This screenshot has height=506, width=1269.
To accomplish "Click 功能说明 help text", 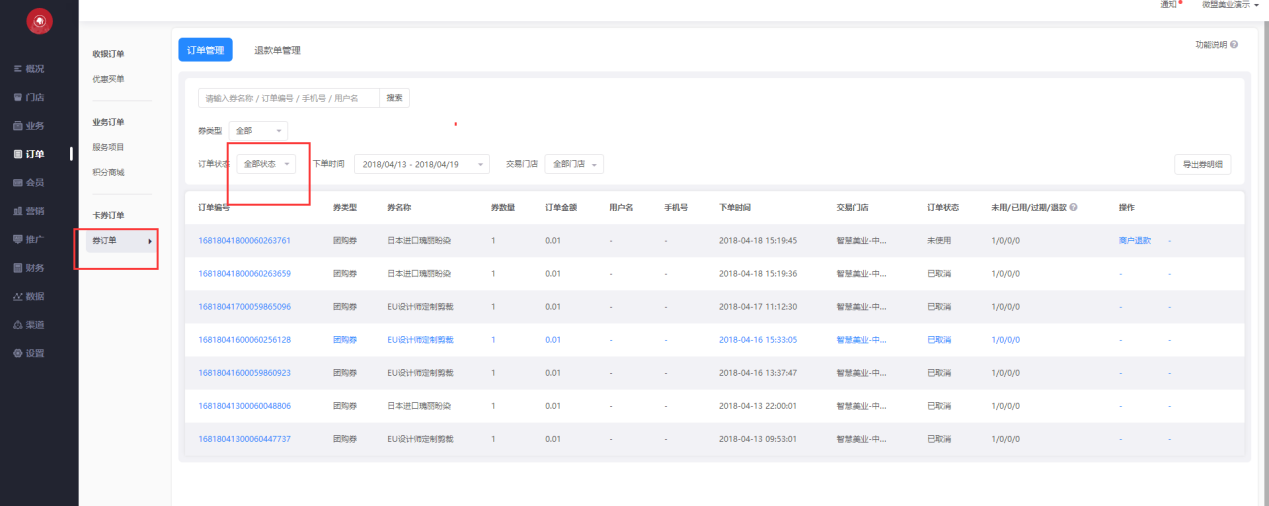I will (1211, 45).
